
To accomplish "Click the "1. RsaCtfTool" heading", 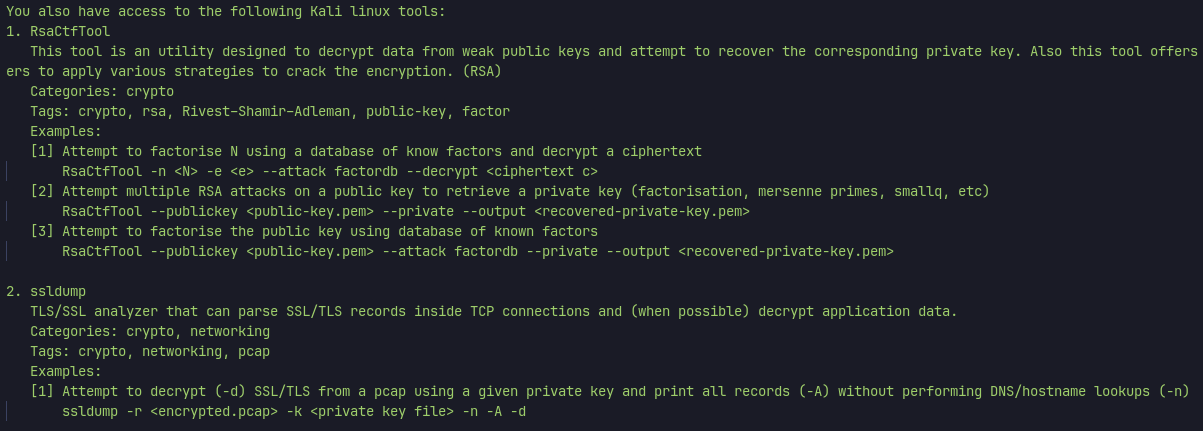I will pyautogui.click(x=58, y=31).
